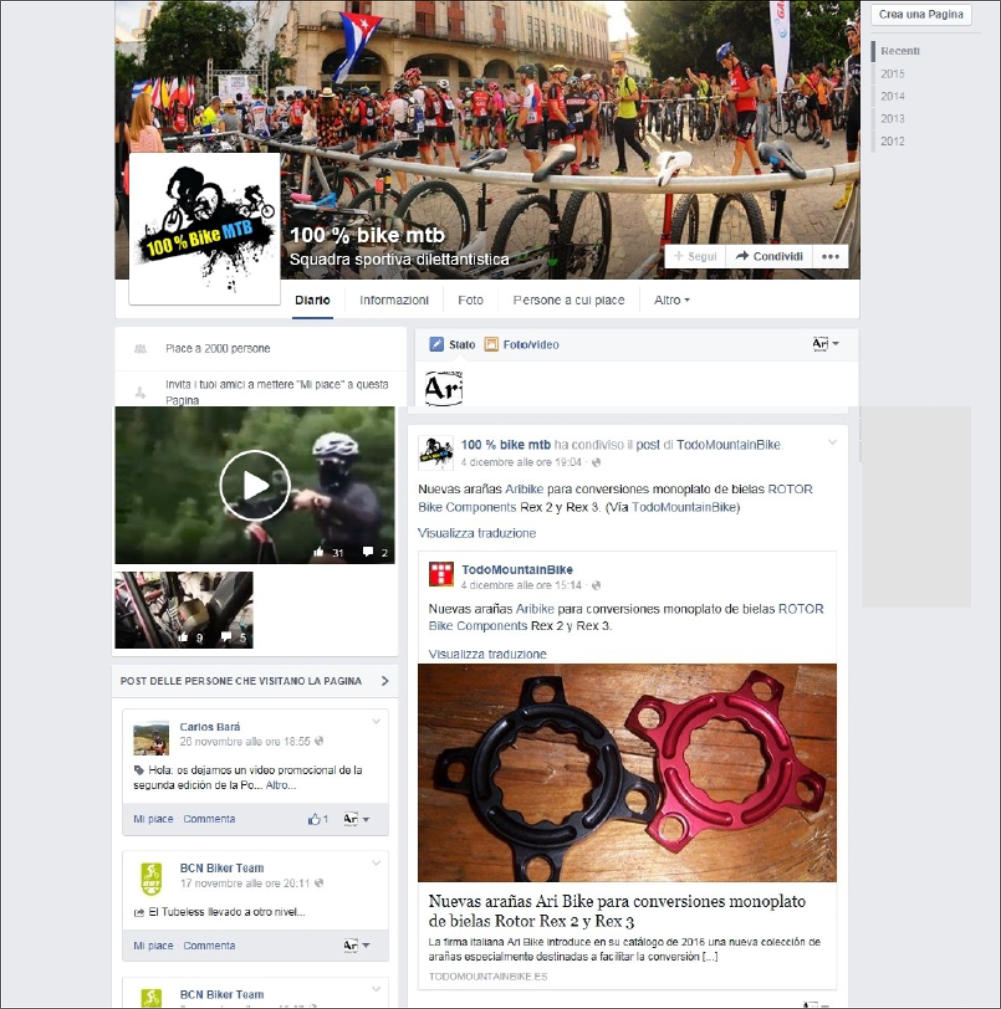Open the Ari identity dropdown in composer
Image resolution: width=1001 pixels, height=1009 pixels.
(x=825, y=344)
